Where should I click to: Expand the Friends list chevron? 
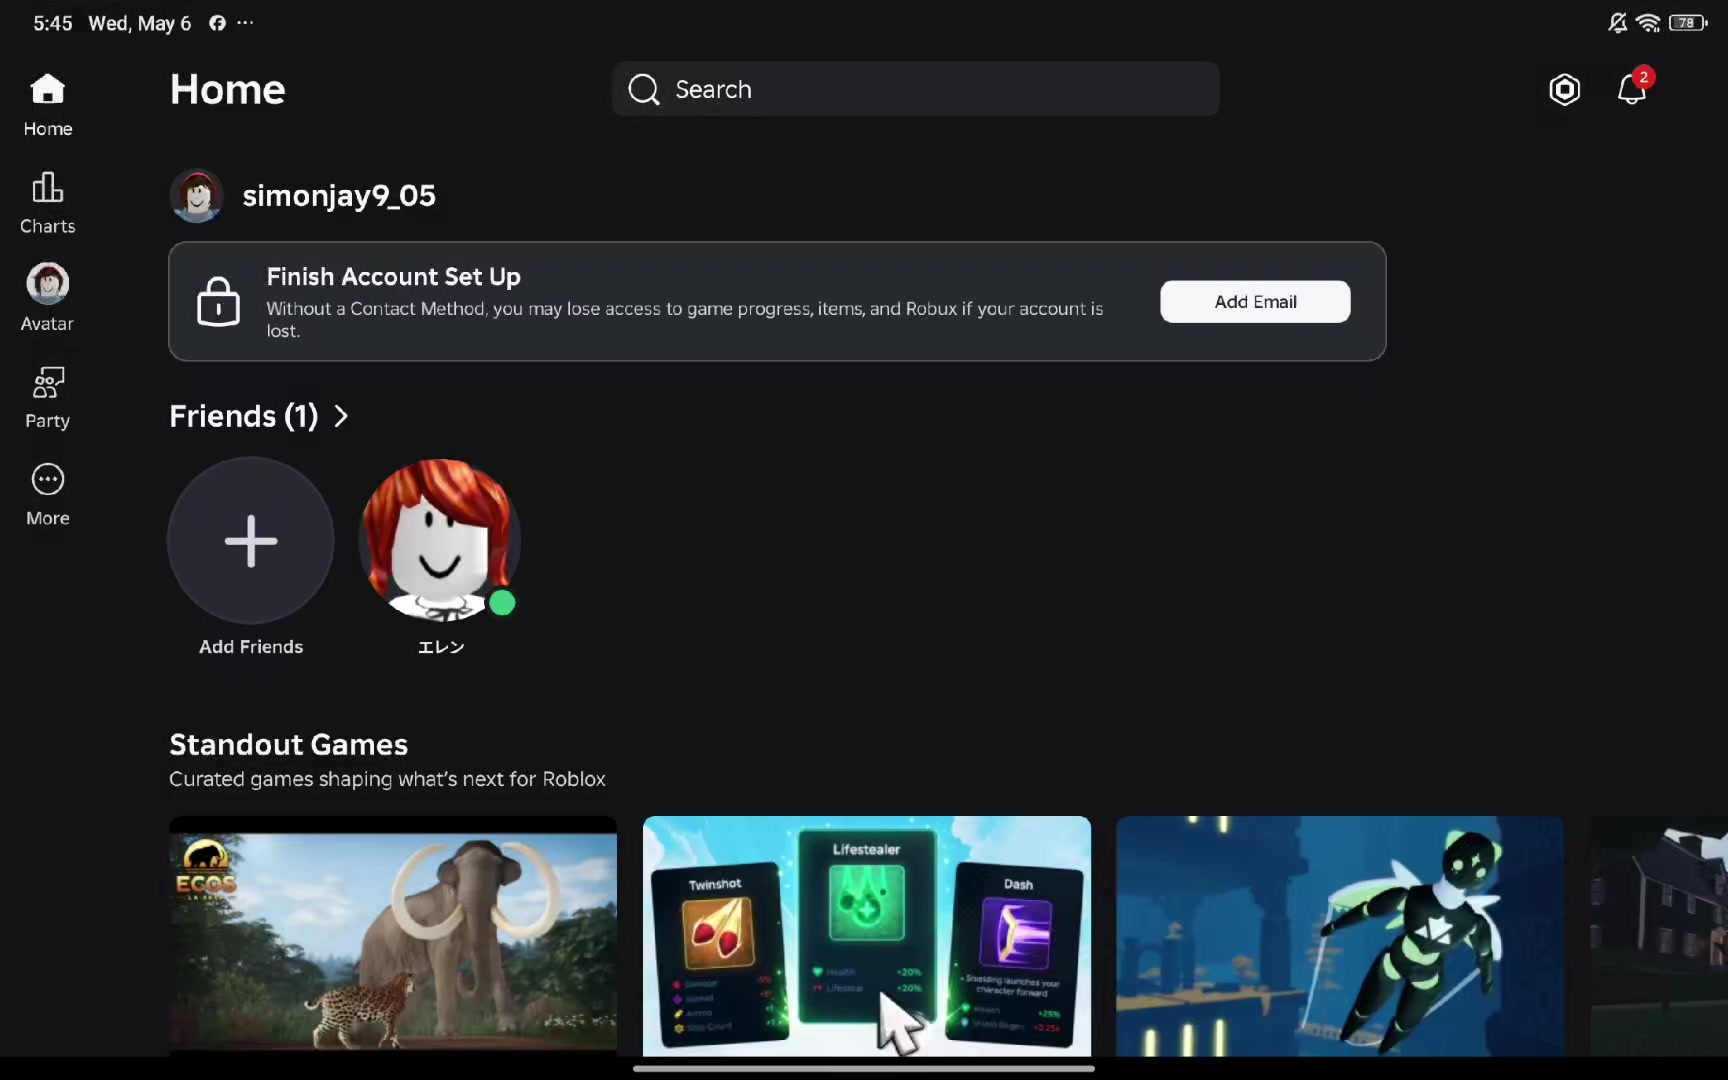[341, 416]
